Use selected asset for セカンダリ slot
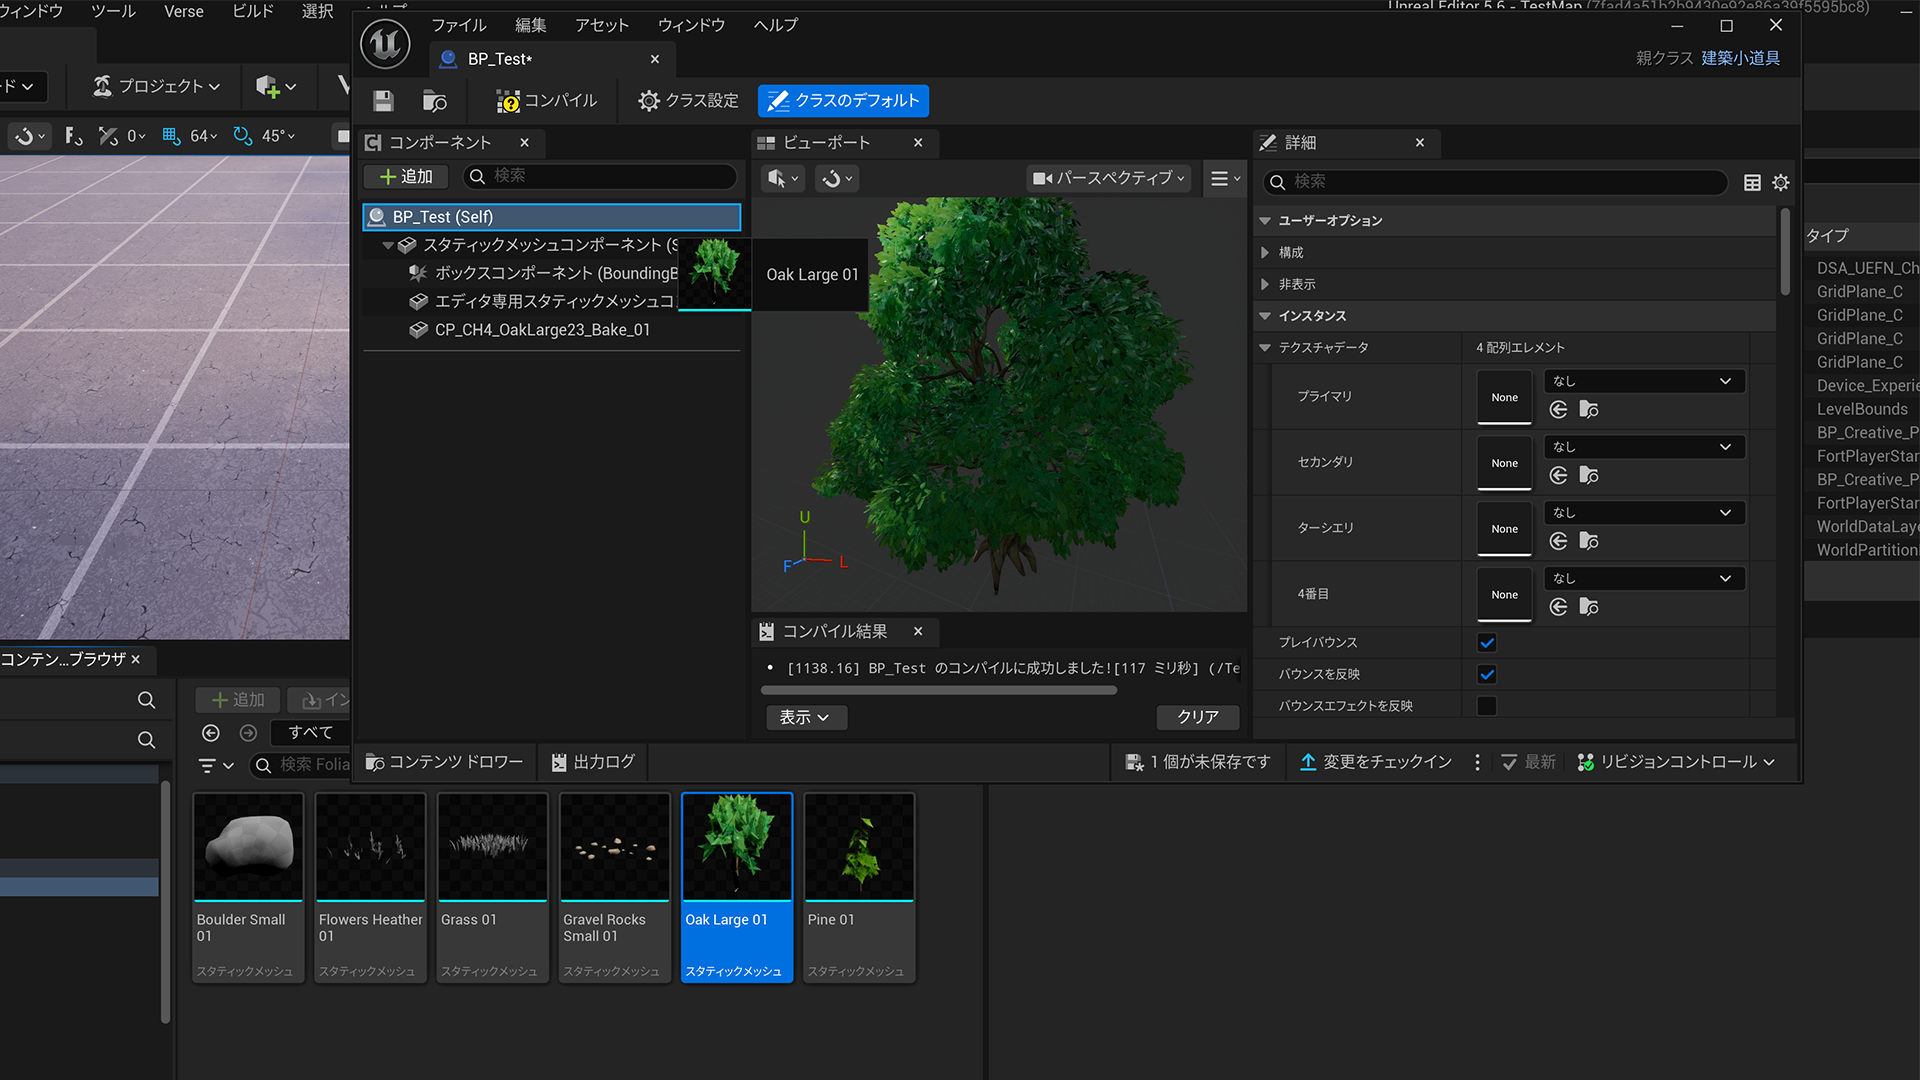 pos(1558,475)
